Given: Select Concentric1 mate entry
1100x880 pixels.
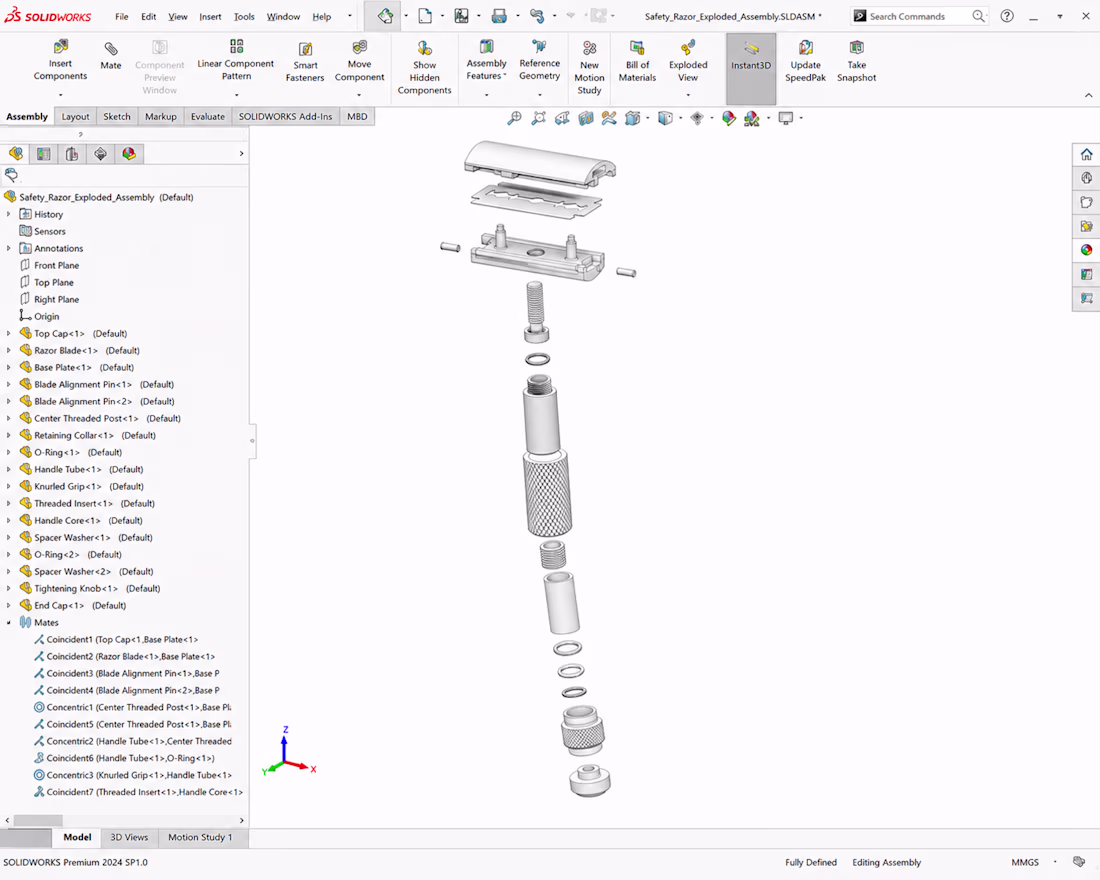Looking at the screenshot, I should point(133,707).
